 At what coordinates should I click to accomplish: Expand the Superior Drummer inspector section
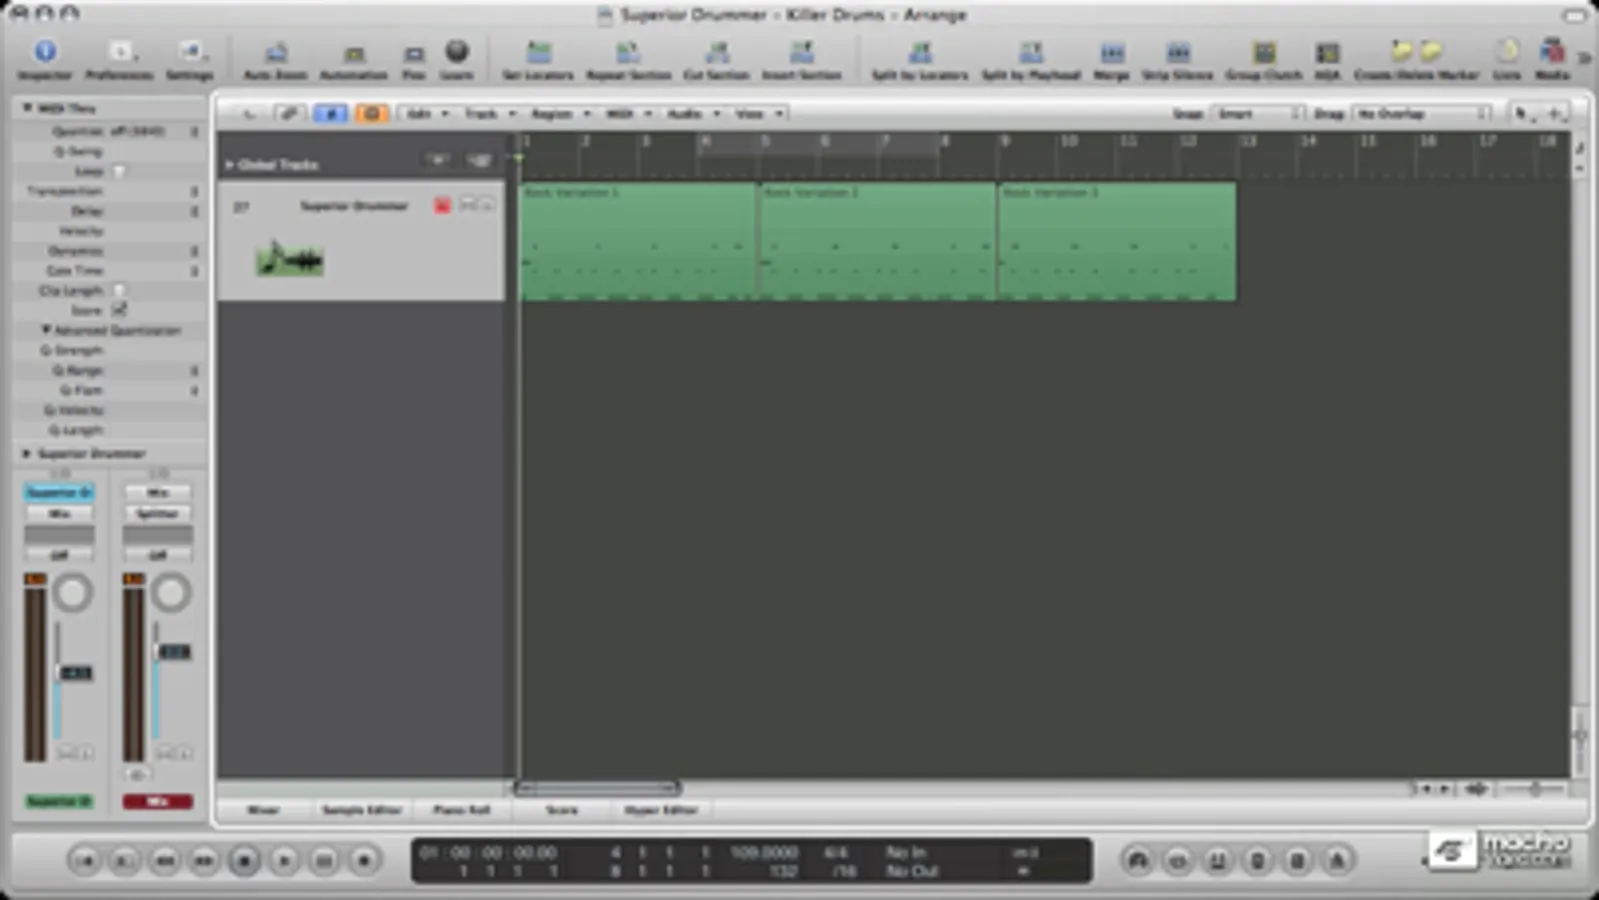click(x=27, y=453)
